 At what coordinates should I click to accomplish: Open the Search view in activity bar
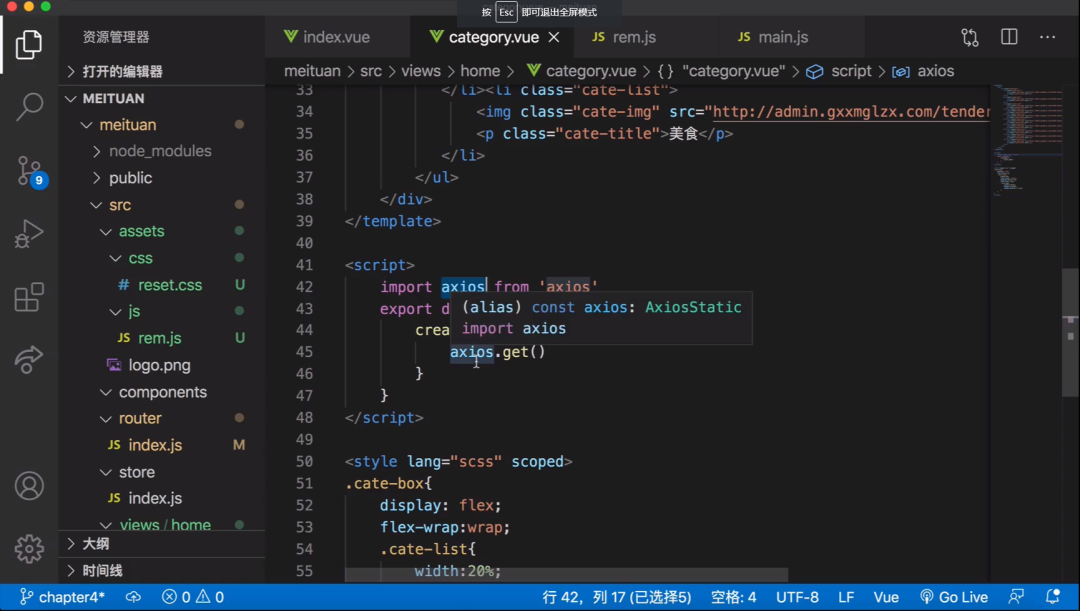click(x=29, y=107)
